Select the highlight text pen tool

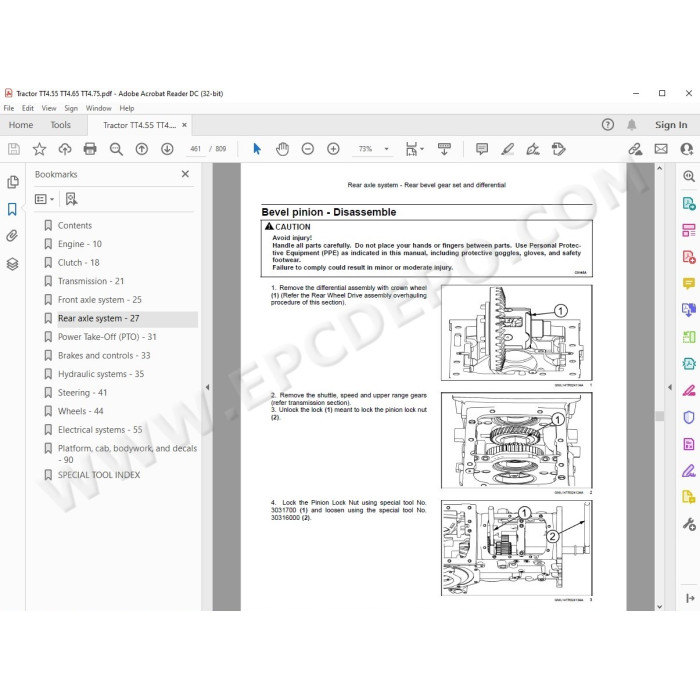508,149
